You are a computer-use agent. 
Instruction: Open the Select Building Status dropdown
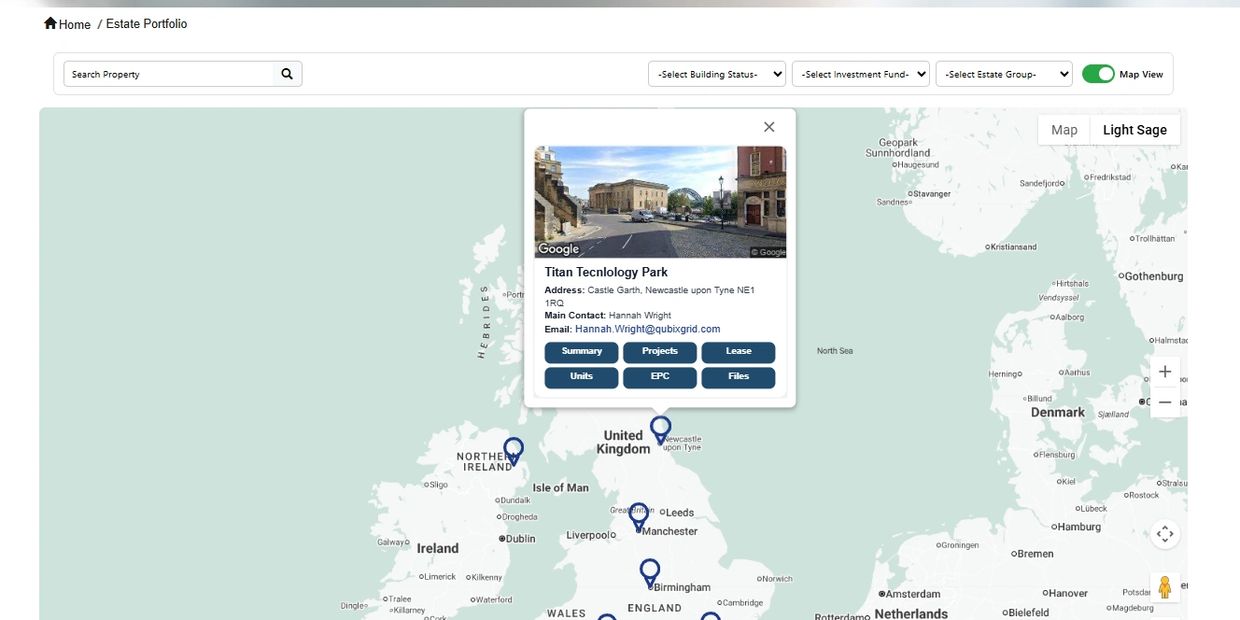click(x=717, y=74)
